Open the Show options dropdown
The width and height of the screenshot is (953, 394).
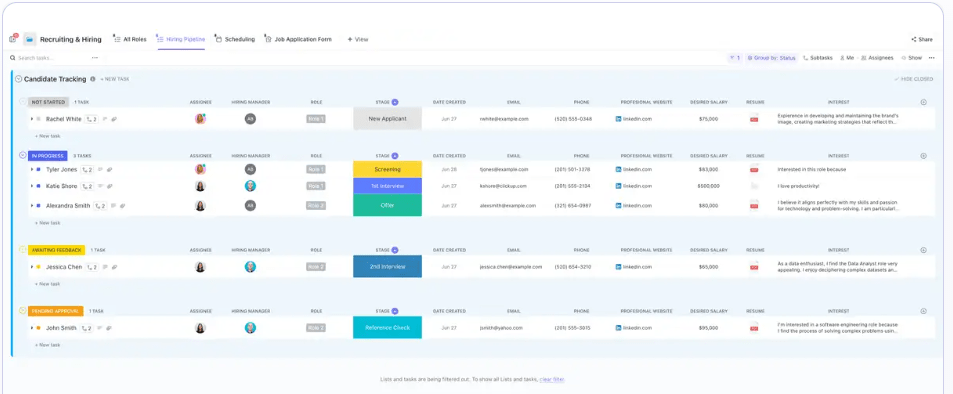912,58
